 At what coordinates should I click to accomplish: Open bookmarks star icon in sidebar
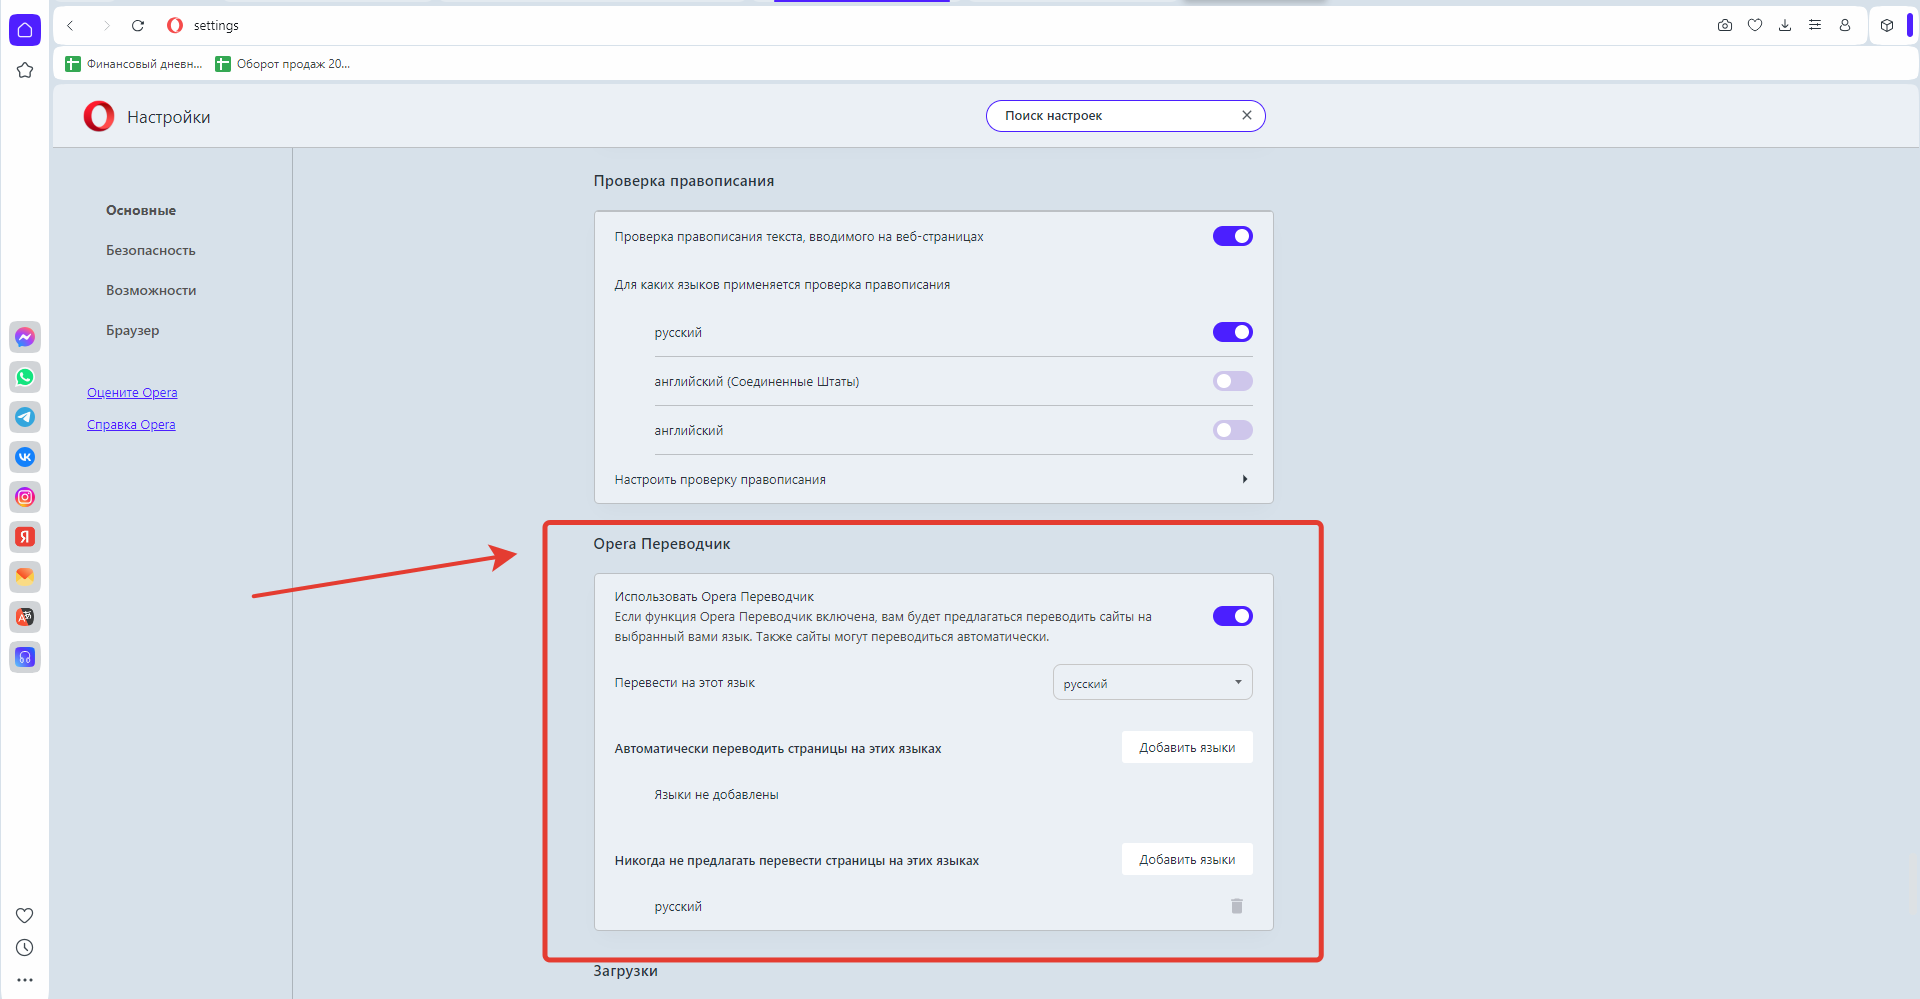[x=25, y=70]
